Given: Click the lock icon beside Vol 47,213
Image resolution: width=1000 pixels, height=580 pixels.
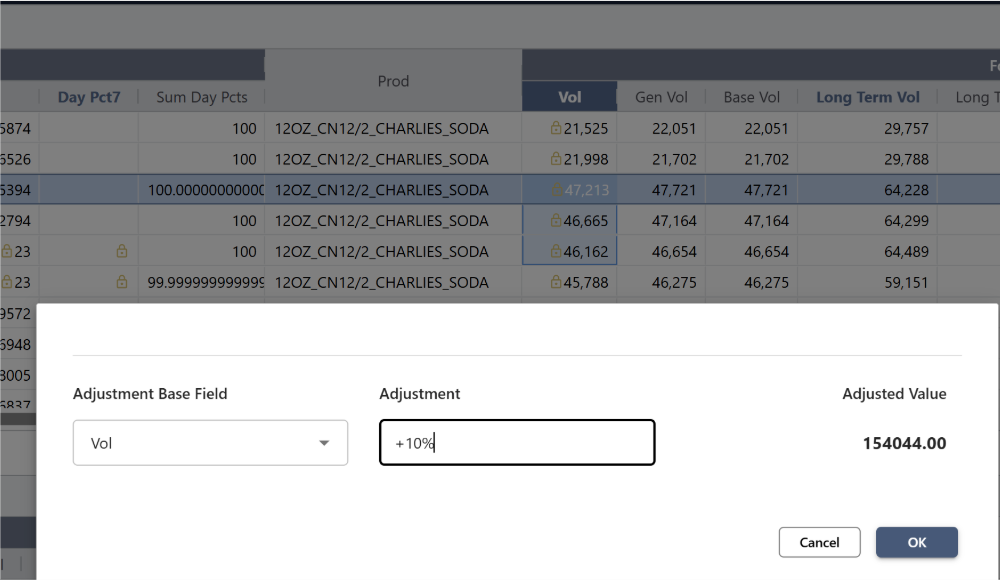Looking at the screenshot, I should tap(556, 190).
